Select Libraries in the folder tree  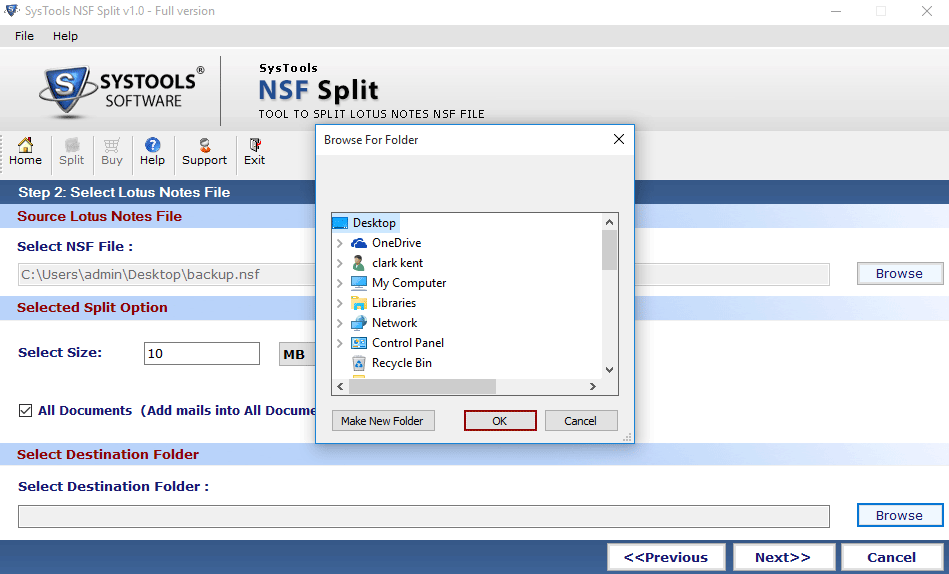pyautogui.click(x=393, y=303)
